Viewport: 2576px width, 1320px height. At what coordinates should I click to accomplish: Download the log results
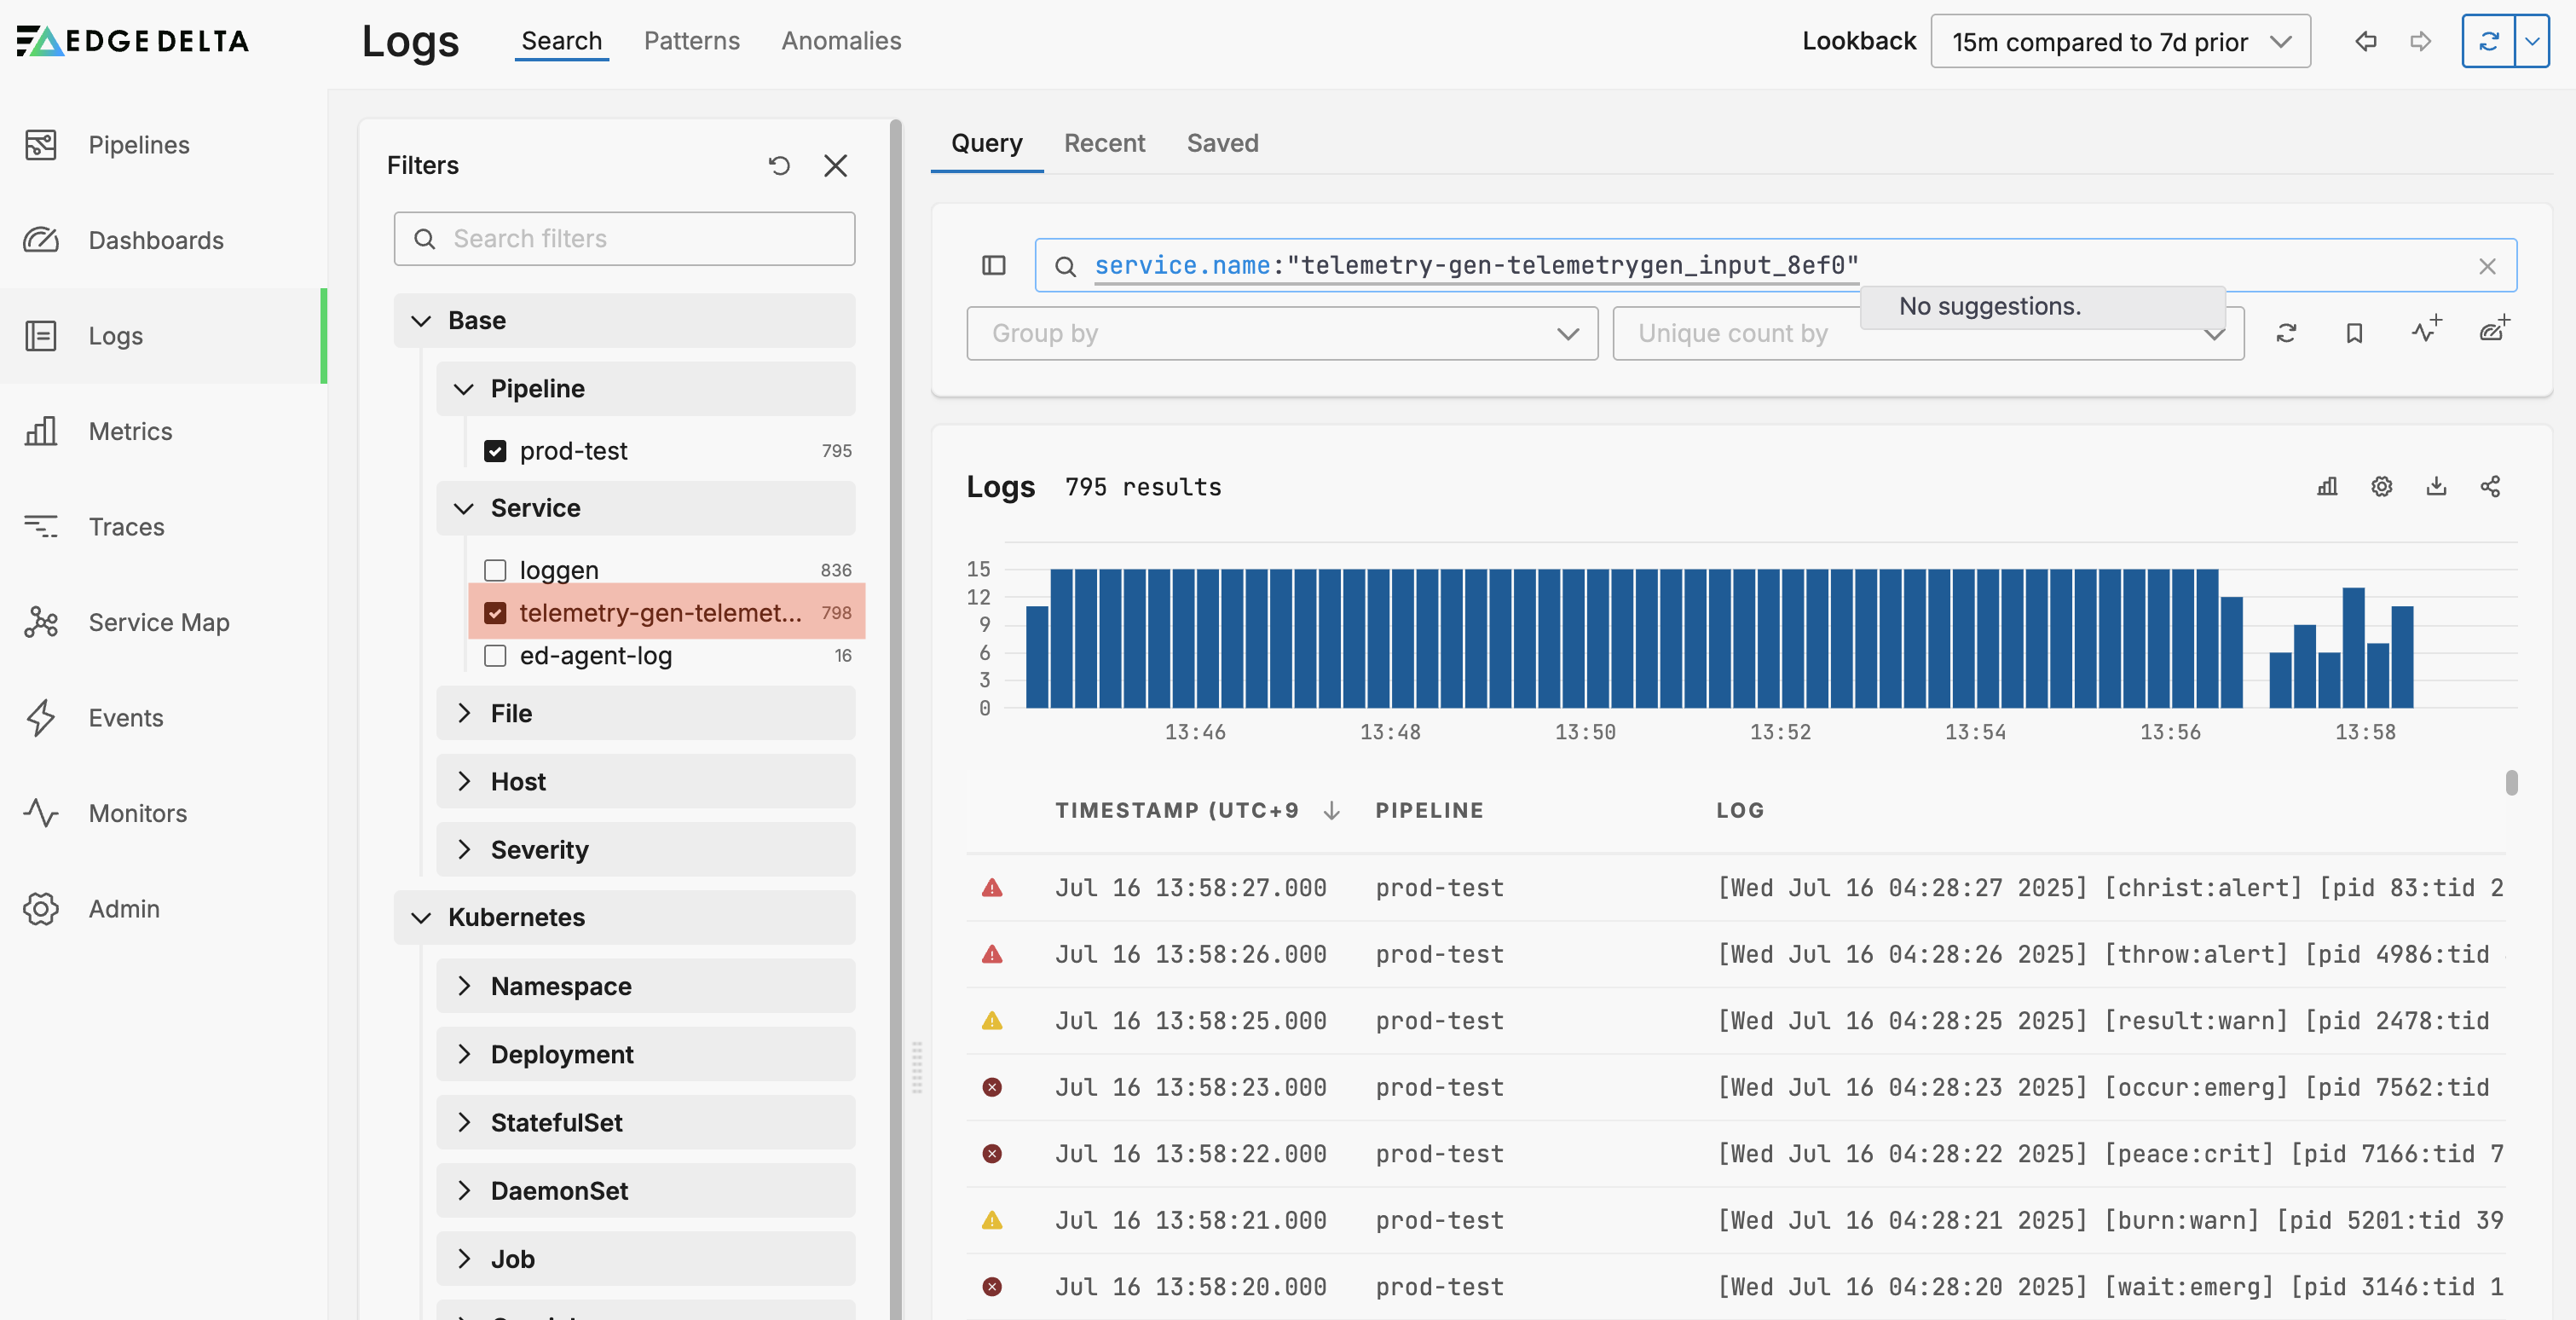2436,487
